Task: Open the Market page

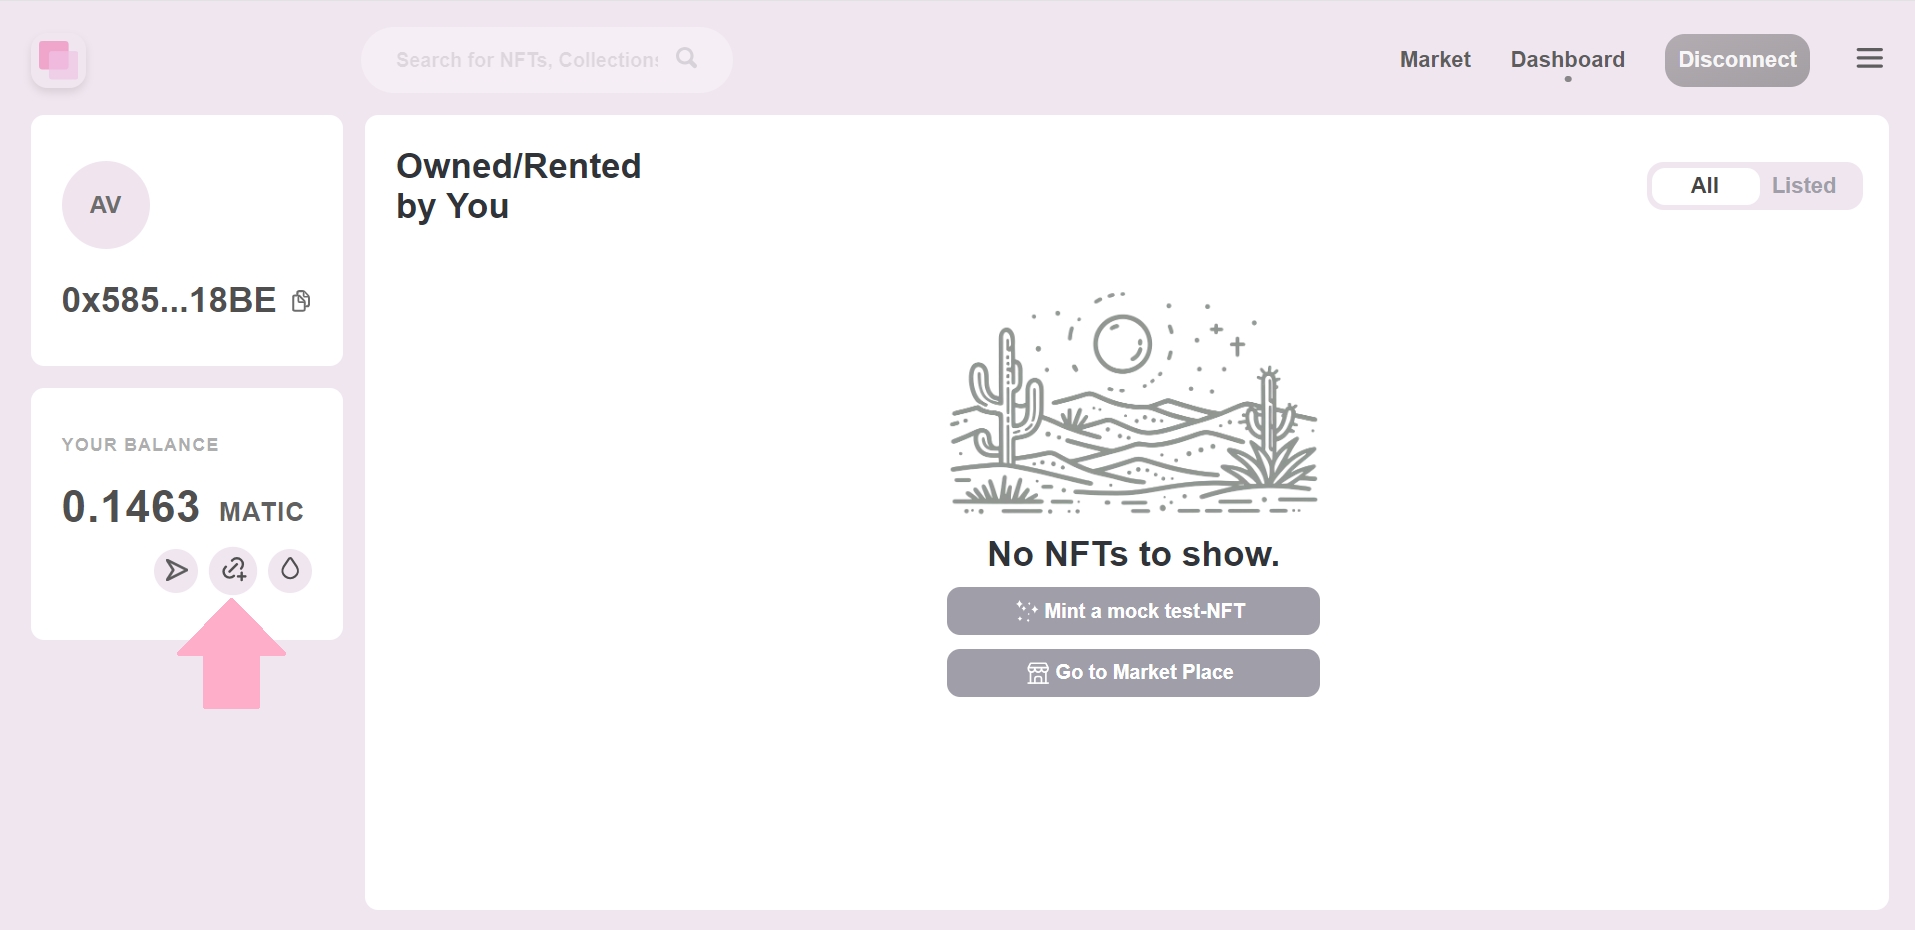Action: tap(1434, 60)
